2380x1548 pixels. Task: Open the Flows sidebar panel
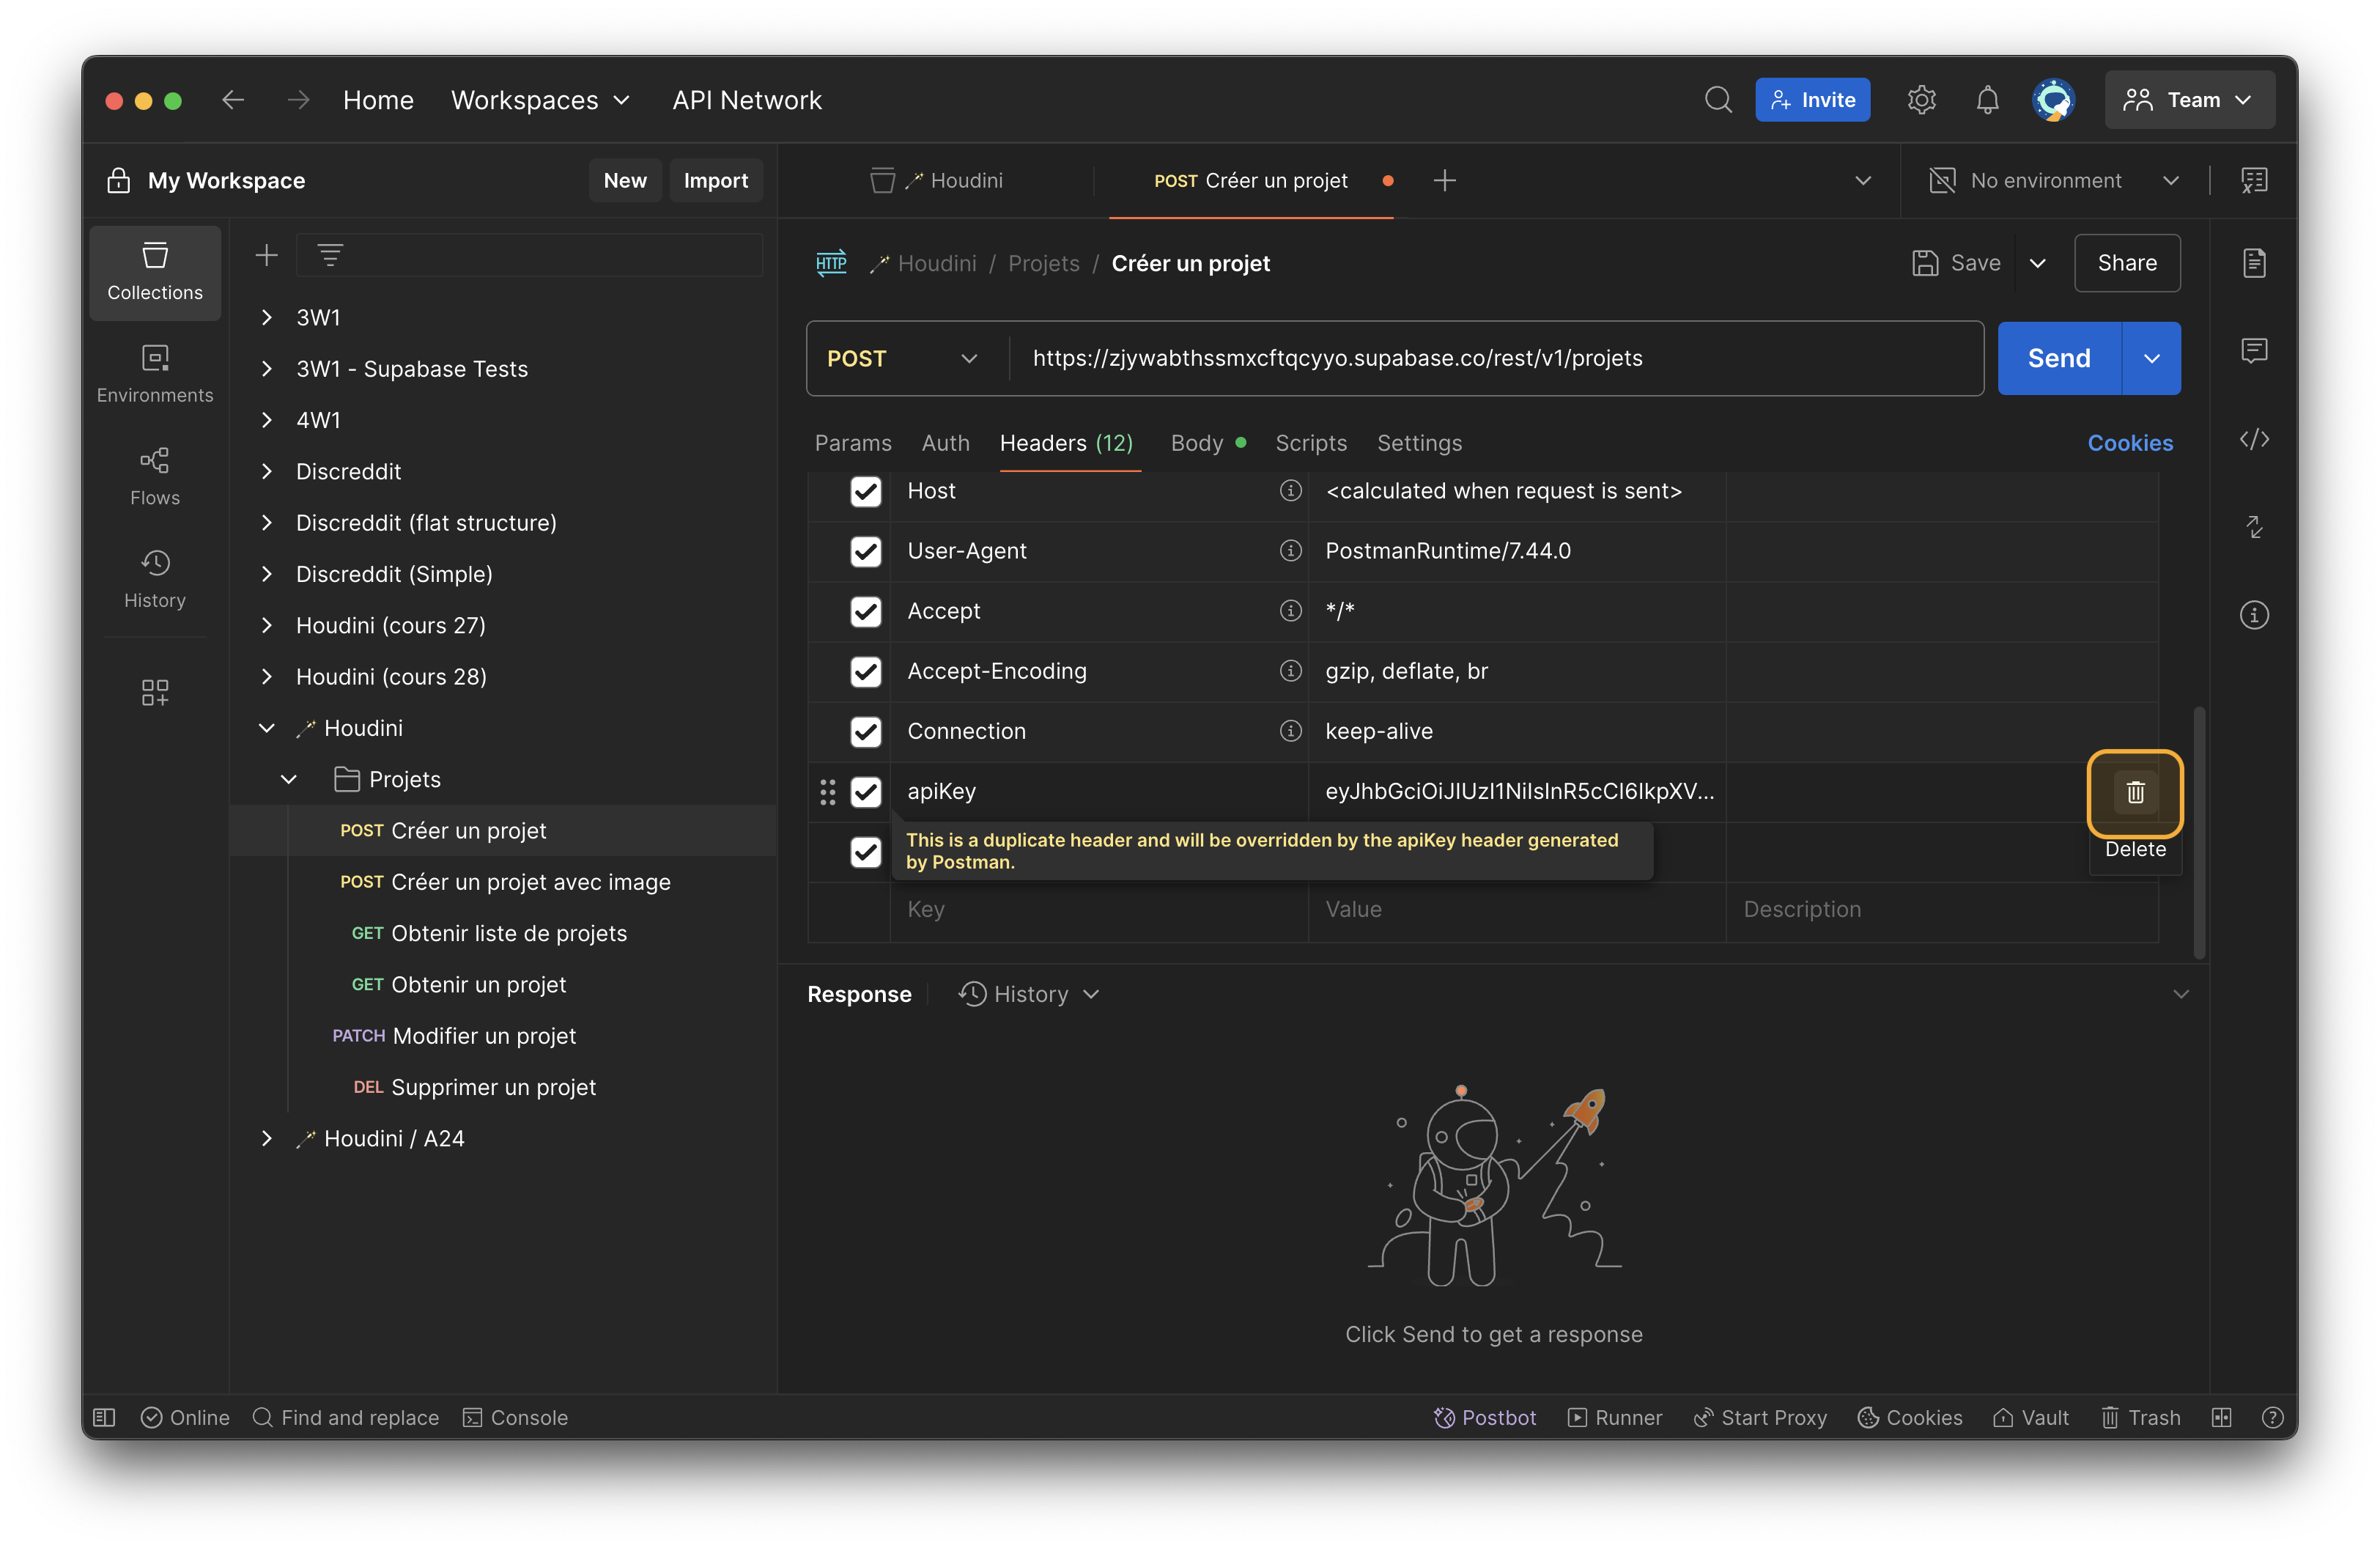[155, 477]
